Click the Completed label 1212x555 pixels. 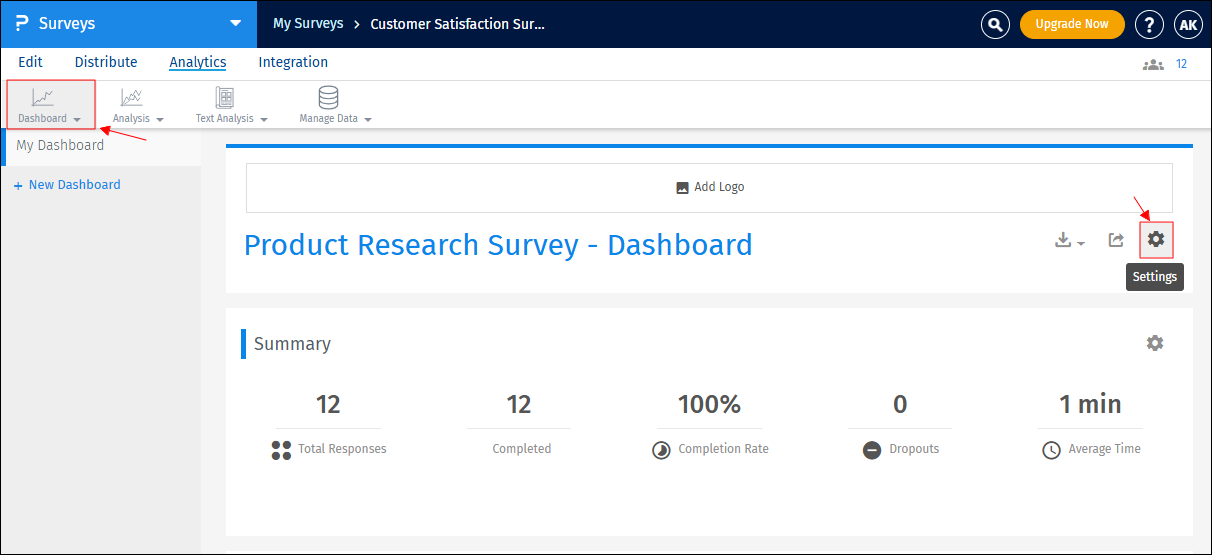tap(522, 449)
